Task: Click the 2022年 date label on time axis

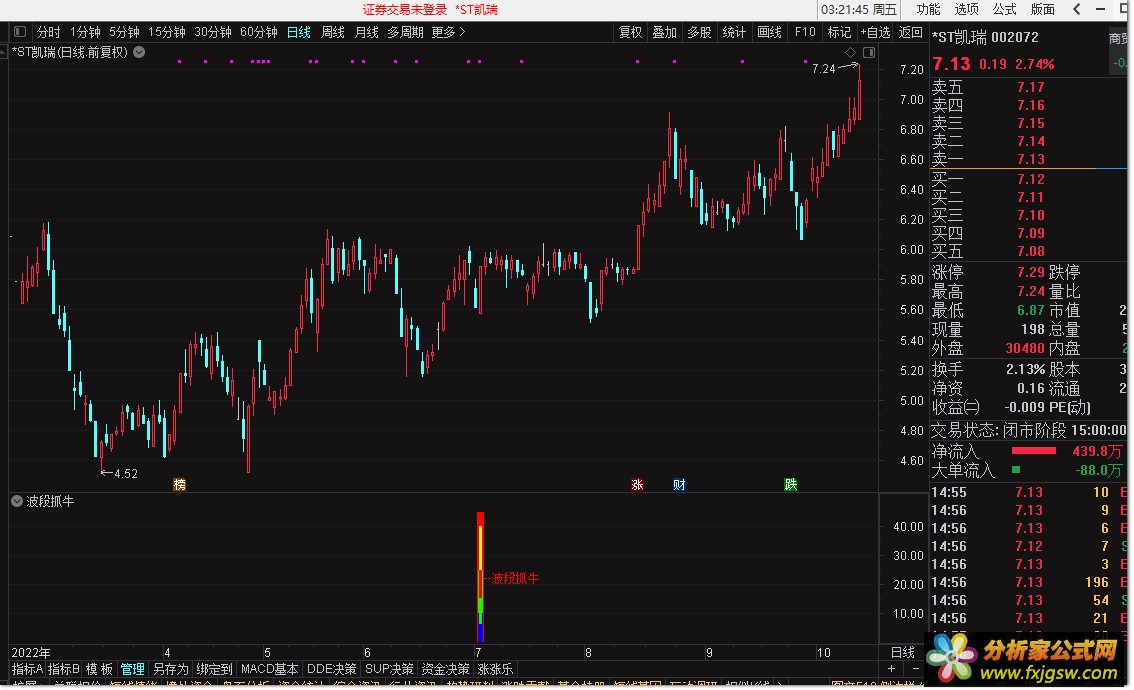Action: [31, 652]
